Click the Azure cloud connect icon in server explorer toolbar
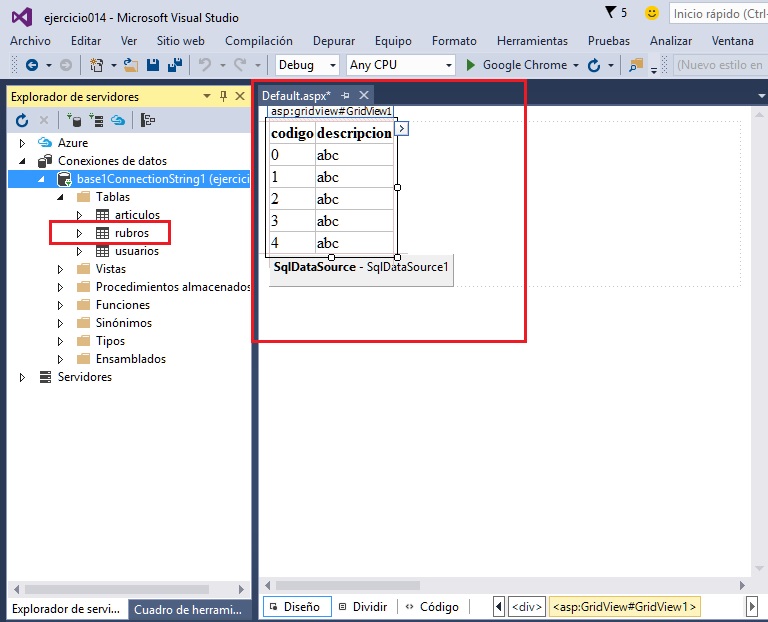This screenshot has height=622, width=768. (118, 120)
